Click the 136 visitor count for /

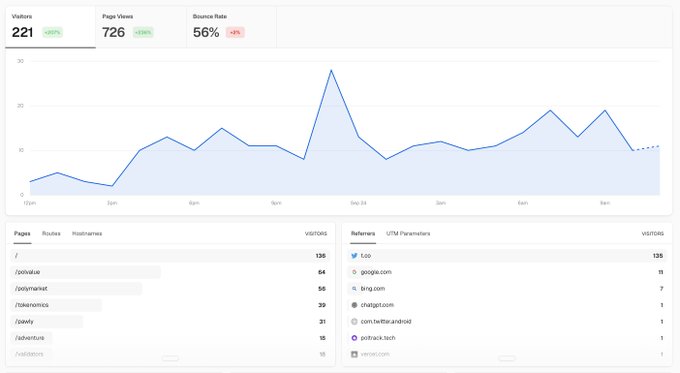click(320, 256)
